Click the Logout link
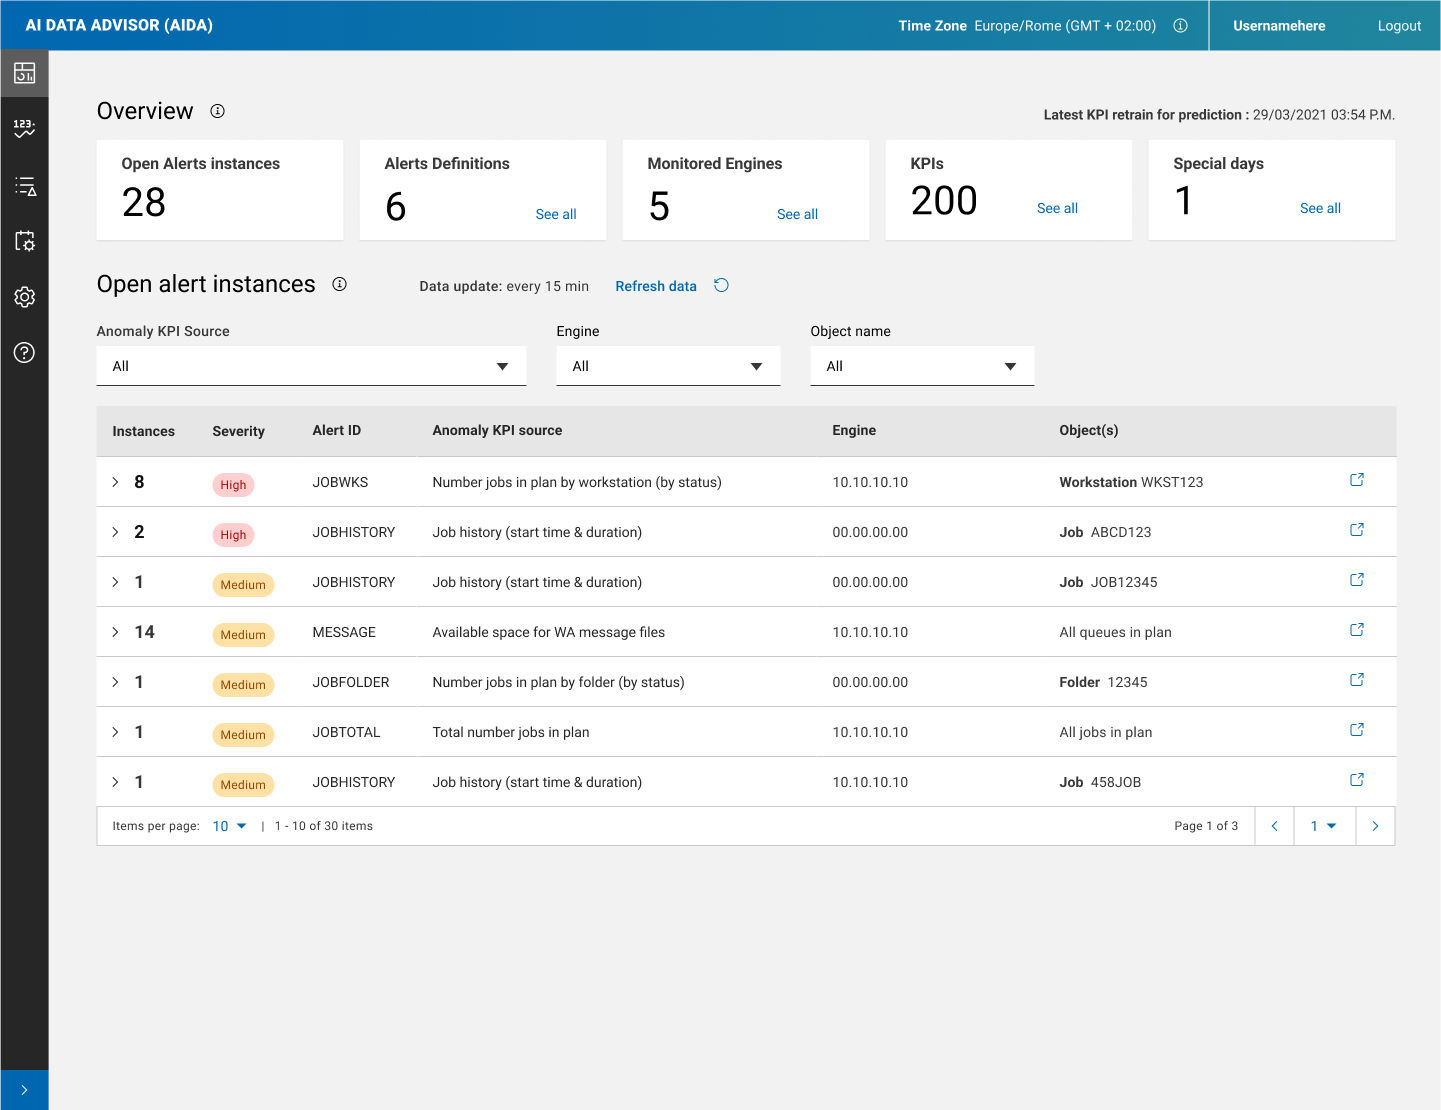The height and width of the screenshot is (1110, 1441). click(x=1398, y=26)
